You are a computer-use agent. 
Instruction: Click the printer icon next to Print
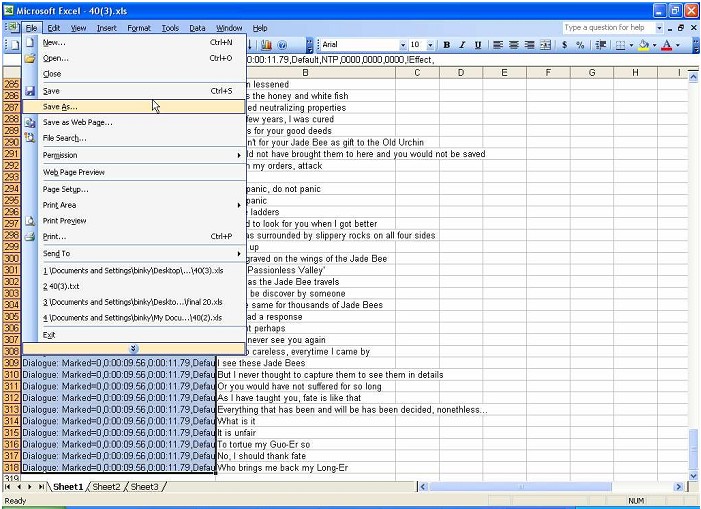pos(30,236)
